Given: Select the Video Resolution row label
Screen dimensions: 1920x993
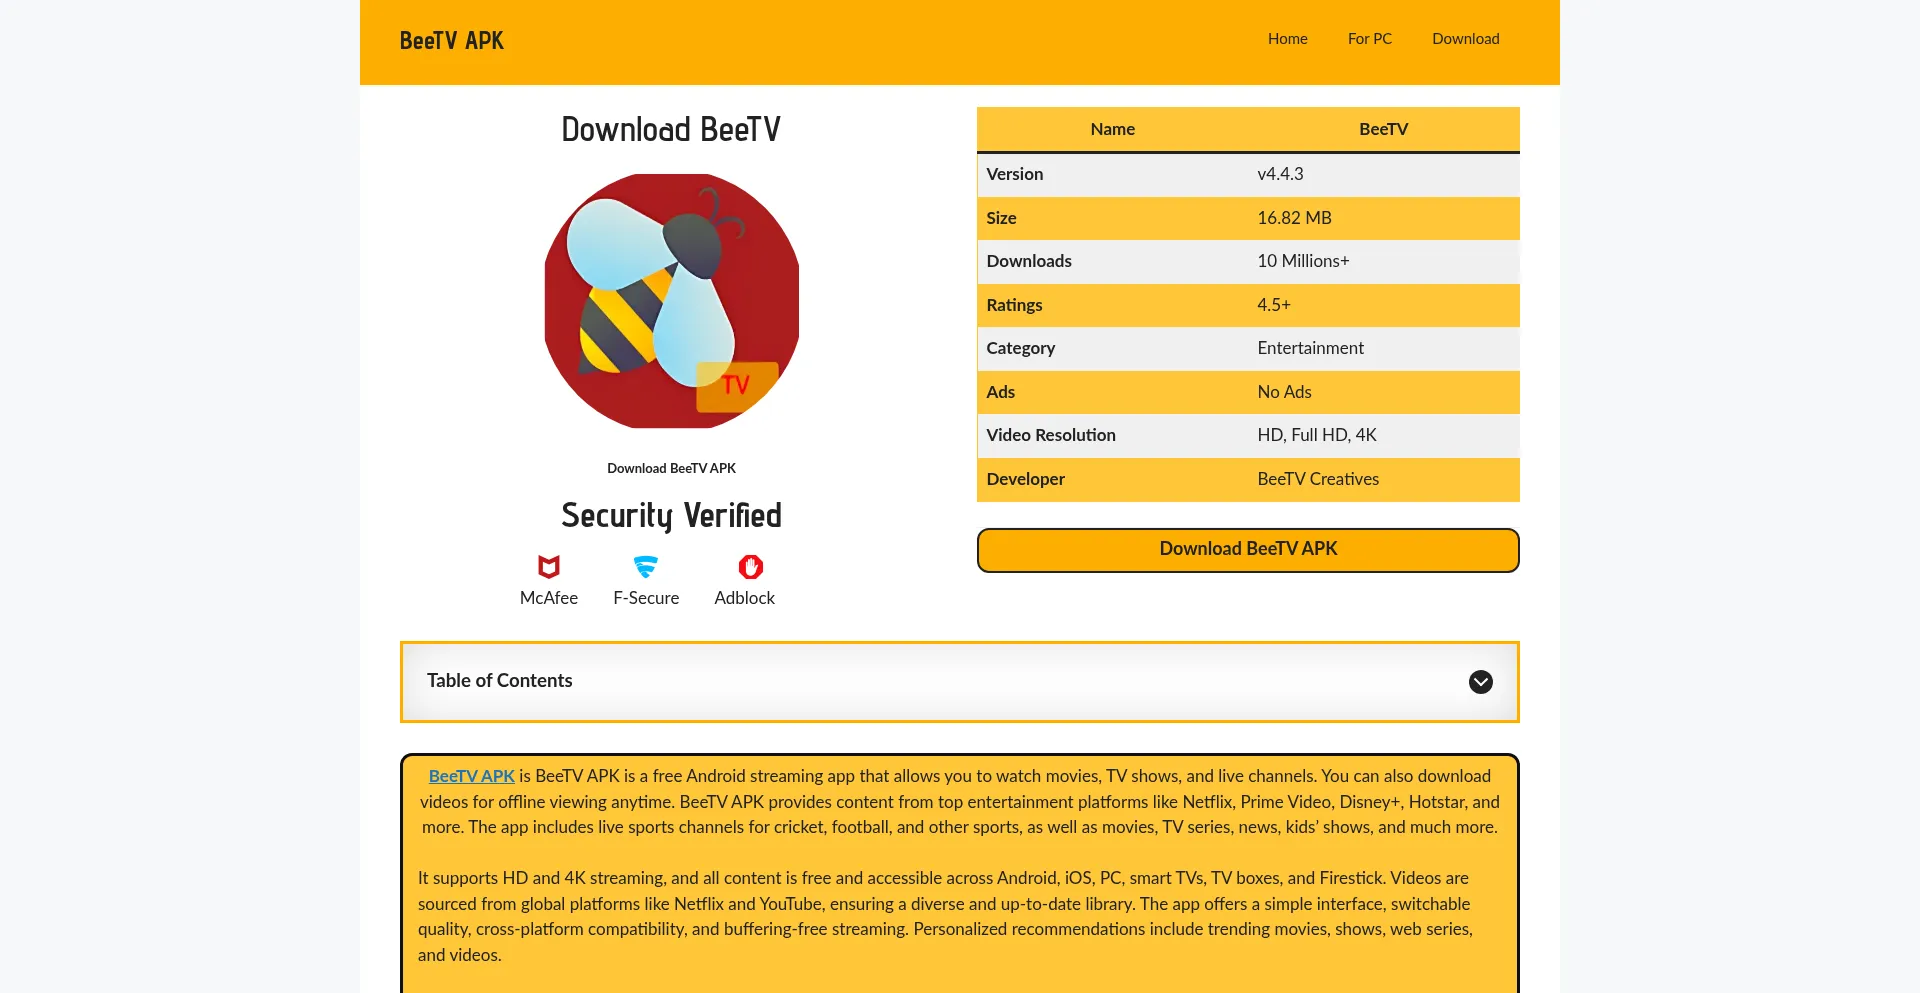Looking at the screenshot, I should (x=1050, y=435).
